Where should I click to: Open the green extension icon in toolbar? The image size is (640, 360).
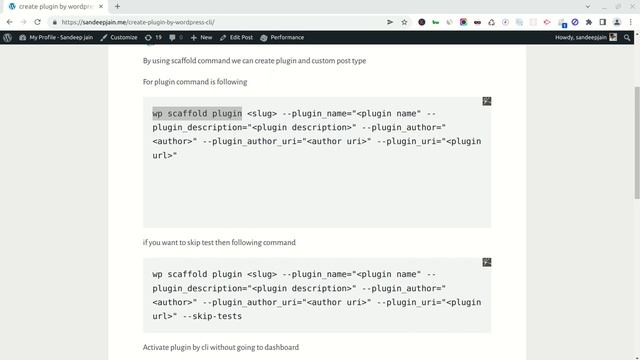coord(436,22)
